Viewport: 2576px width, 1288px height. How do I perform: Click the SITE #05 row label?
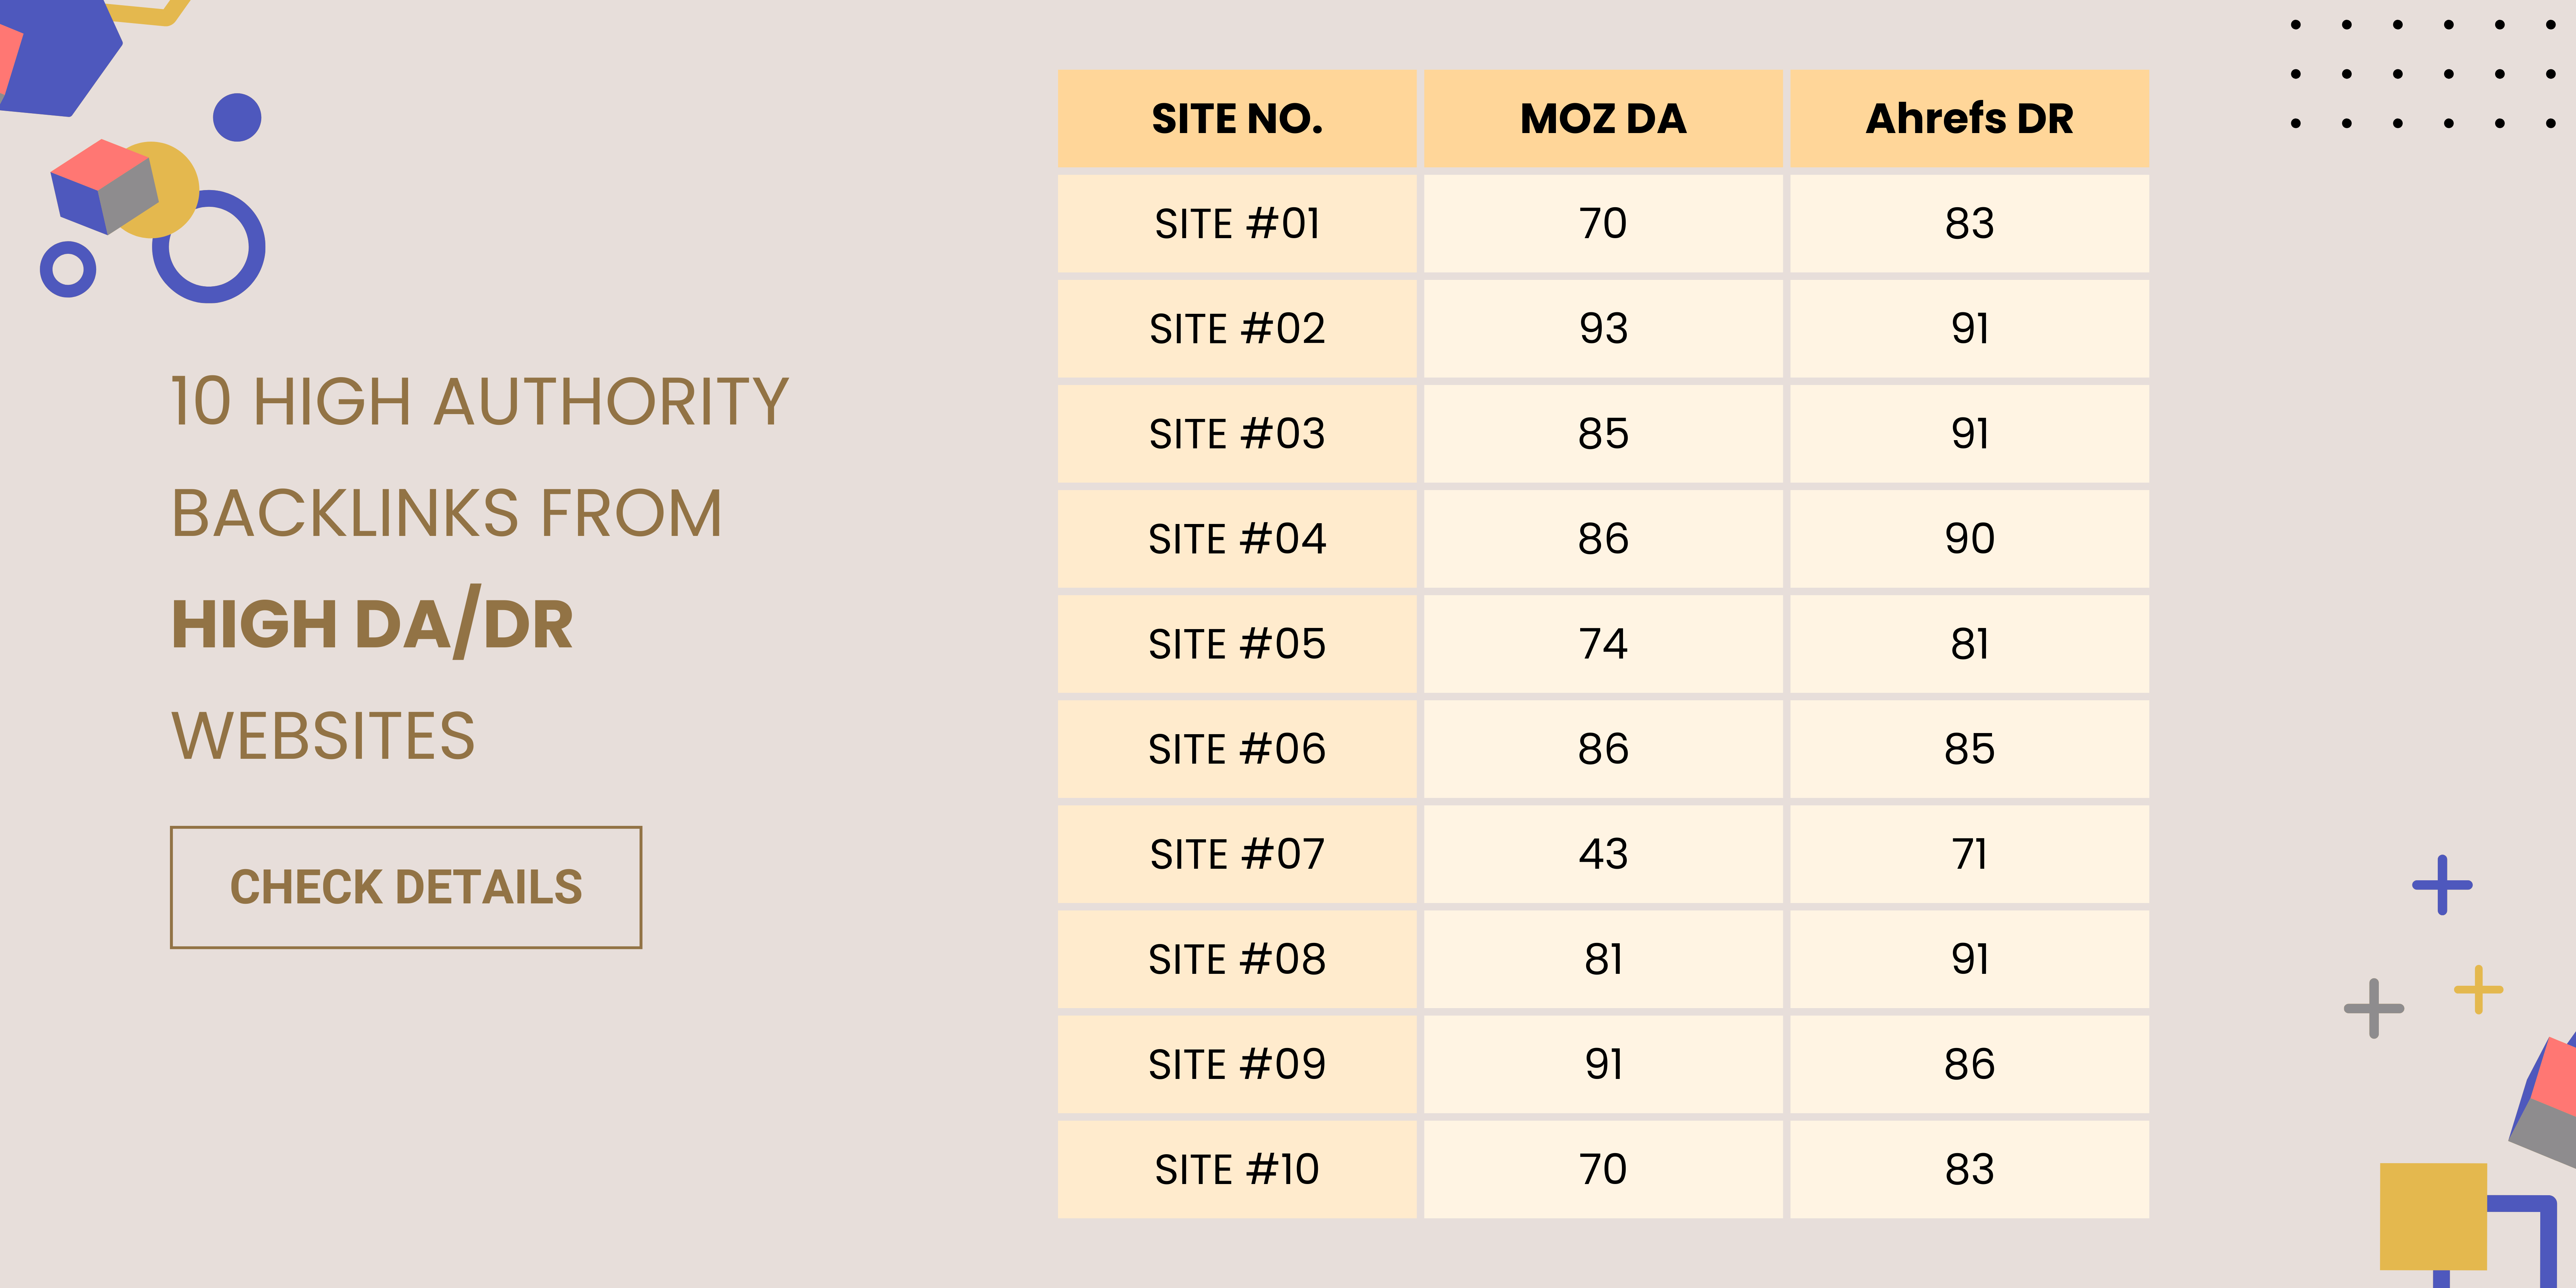point(1237,644)
